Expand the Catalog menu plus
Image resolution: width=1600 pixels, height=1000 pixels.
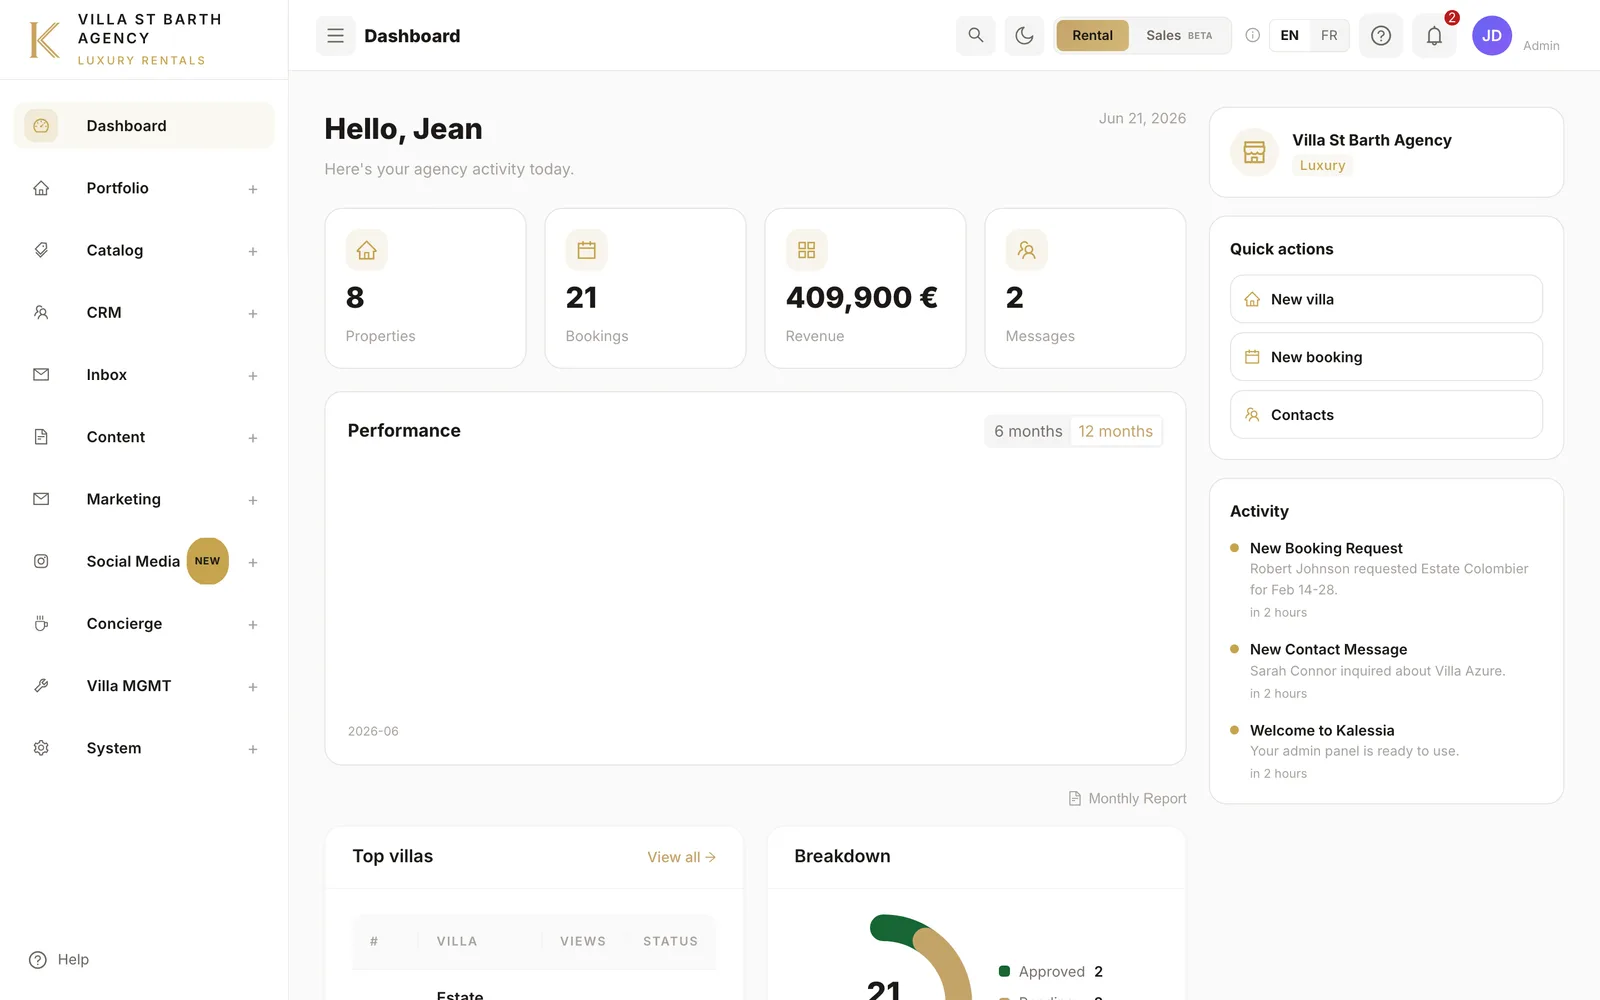[253, 251]
